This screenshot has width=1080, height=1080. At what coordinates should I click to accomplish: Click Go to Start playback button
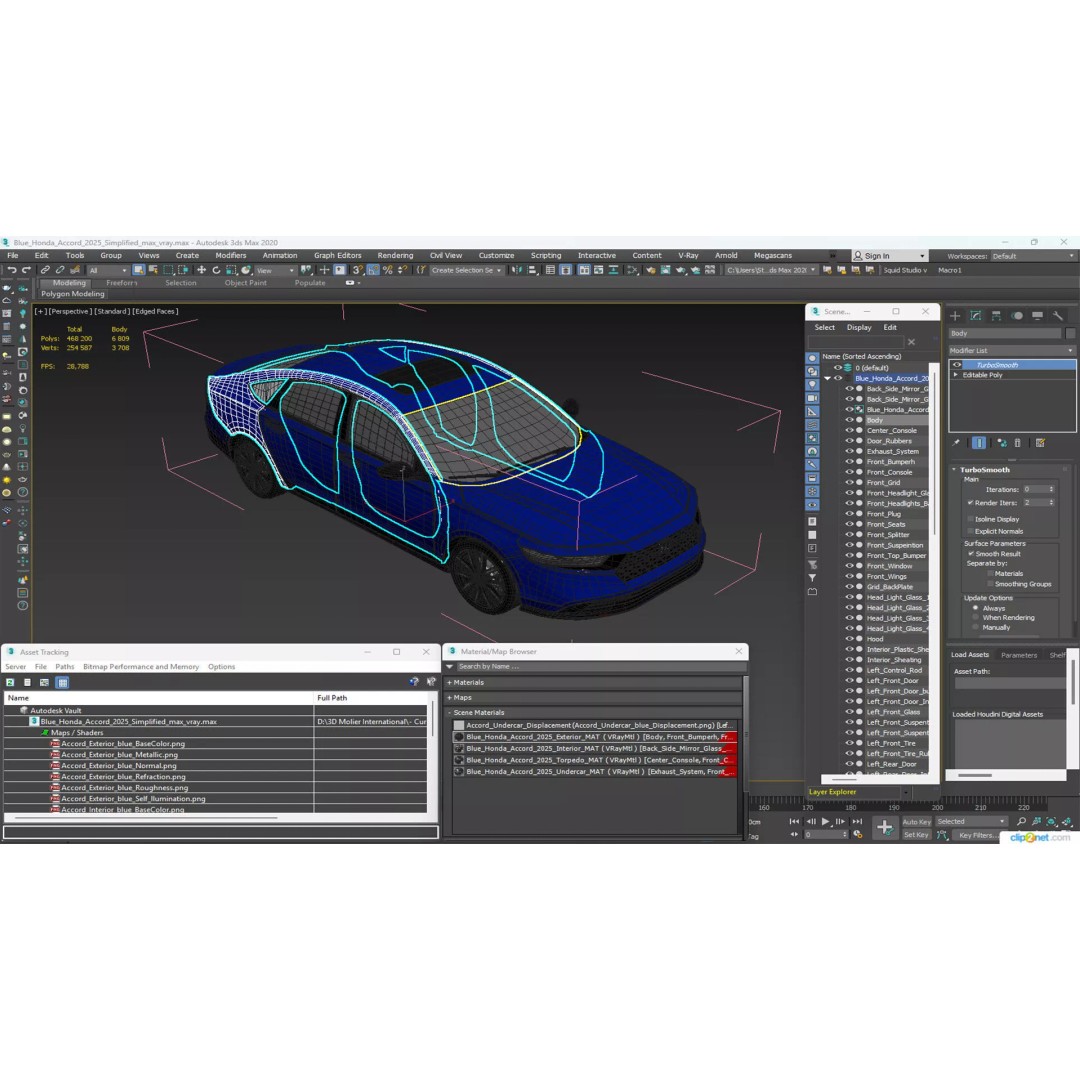tap(794, 821)
